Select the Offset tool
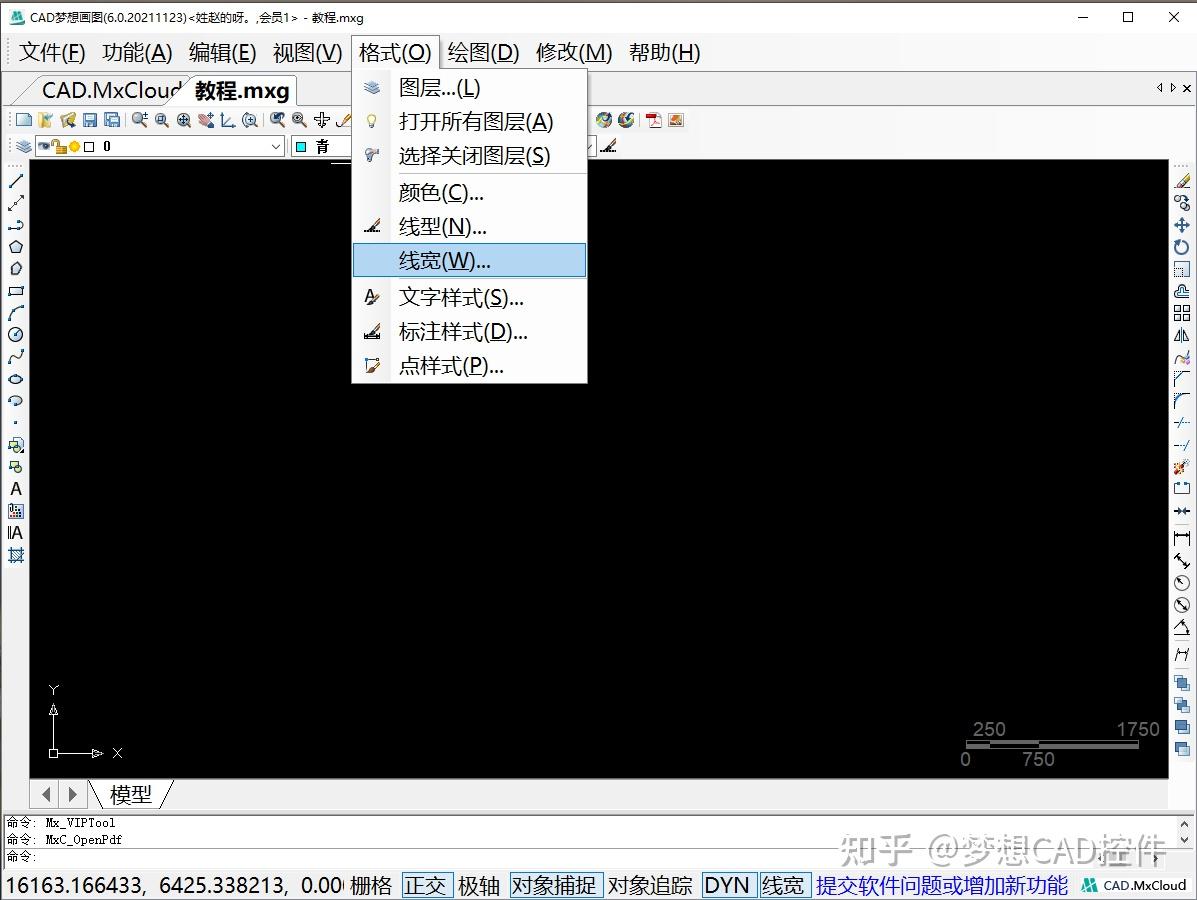Viewport: 1197px width, 900px height. pos(1182,291)
